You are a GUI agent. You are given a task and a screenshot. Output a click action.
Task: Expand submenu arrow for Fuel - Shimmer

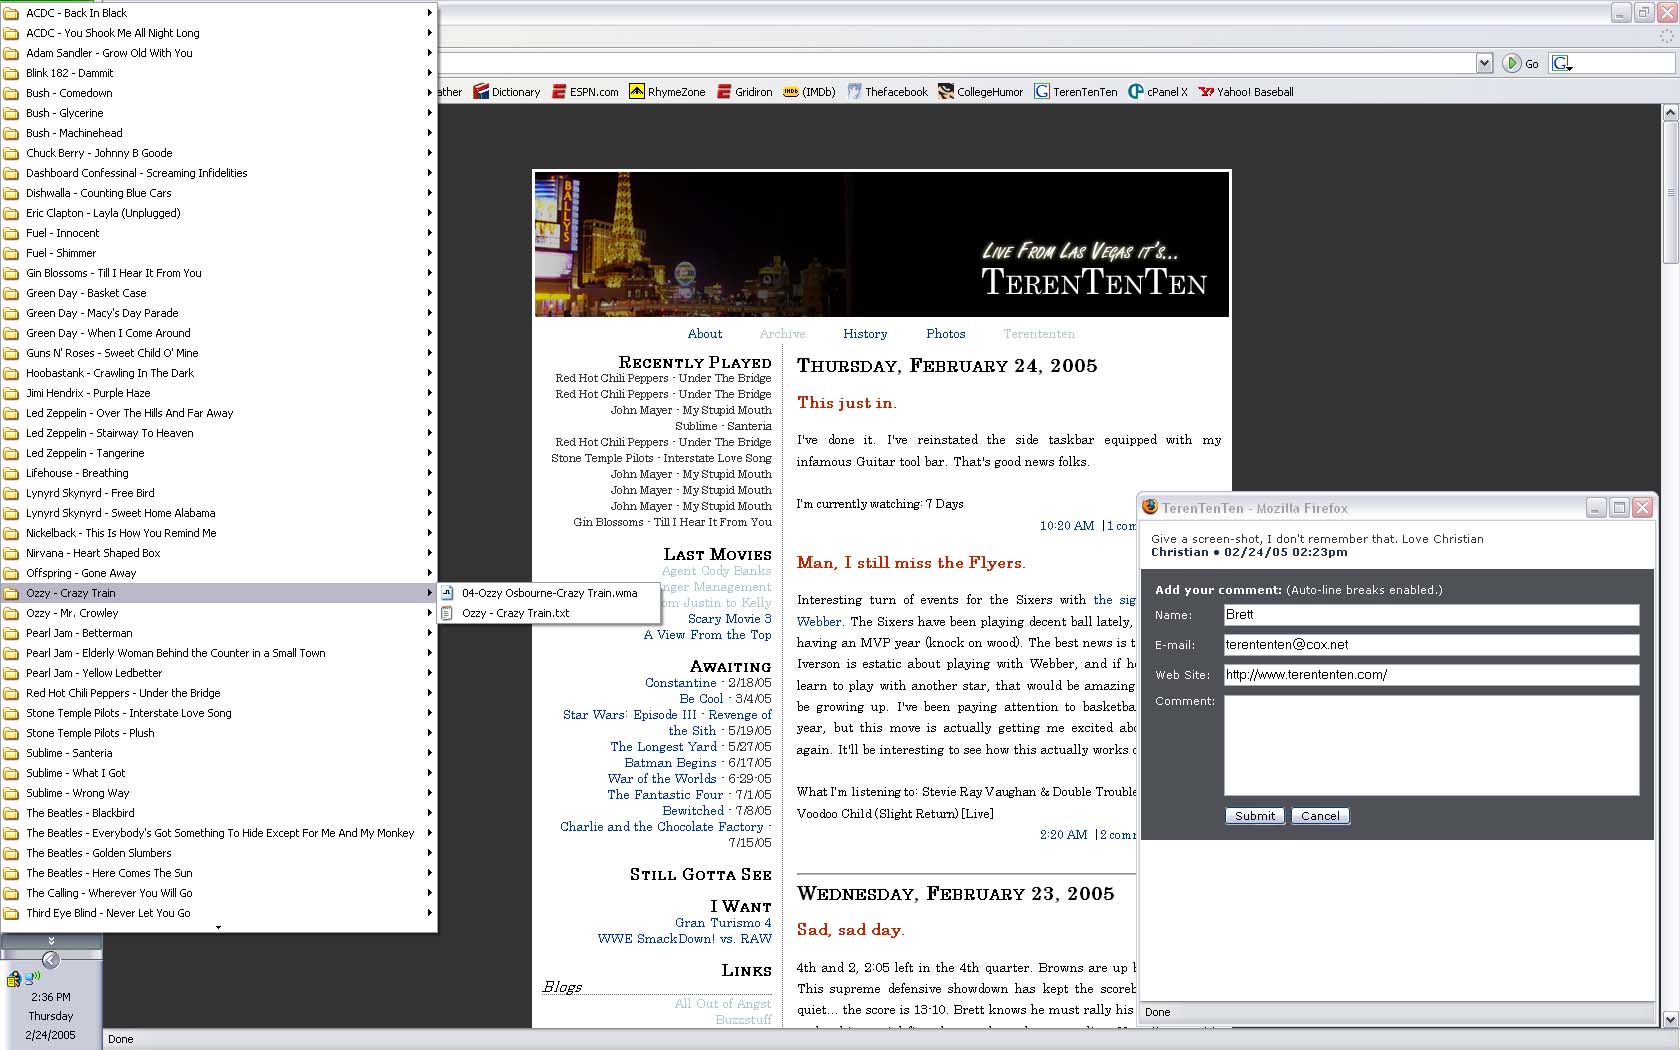point(430,253)
